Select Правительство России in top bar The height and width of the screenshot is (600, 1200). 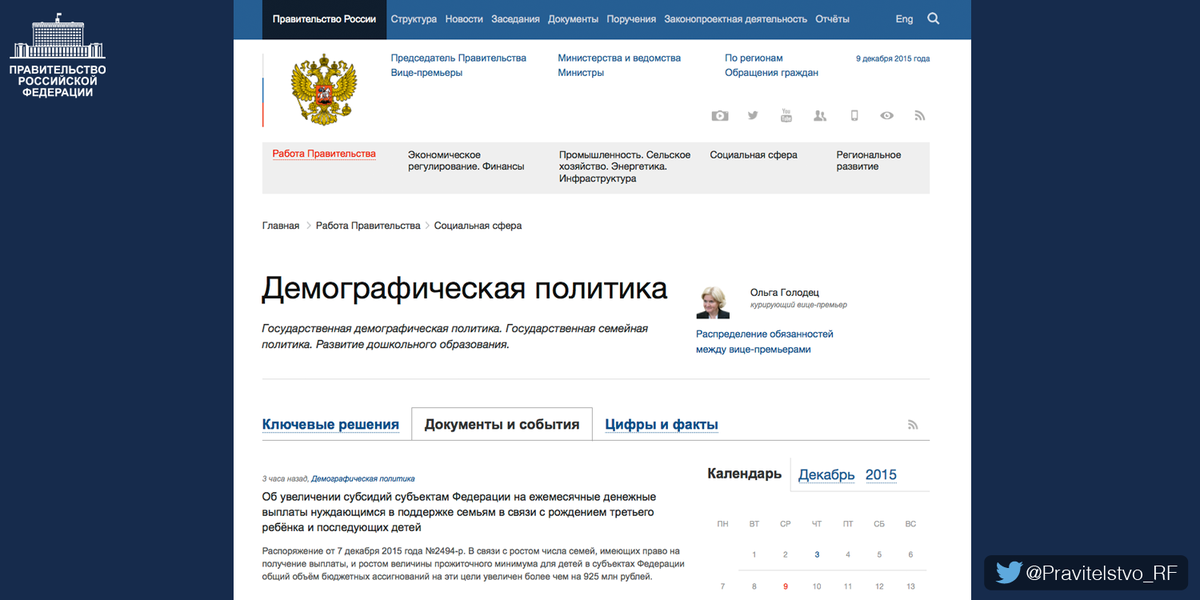(324, 19)
